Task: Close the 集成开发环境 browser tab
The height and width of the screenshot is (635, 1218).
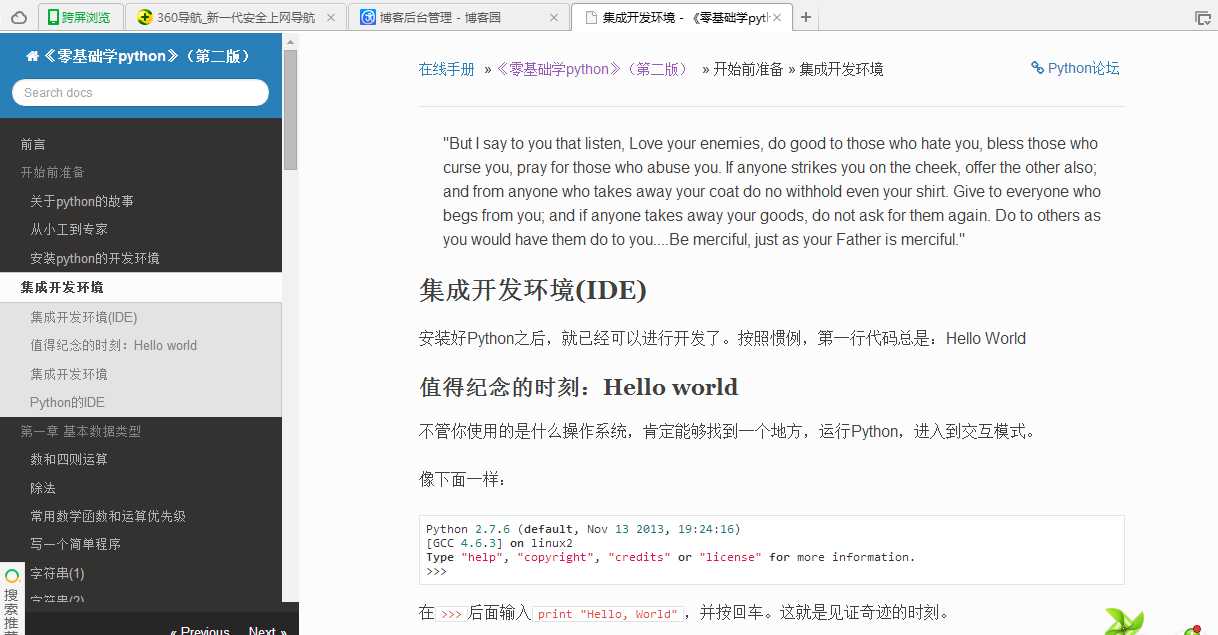Action: point(777,17)
